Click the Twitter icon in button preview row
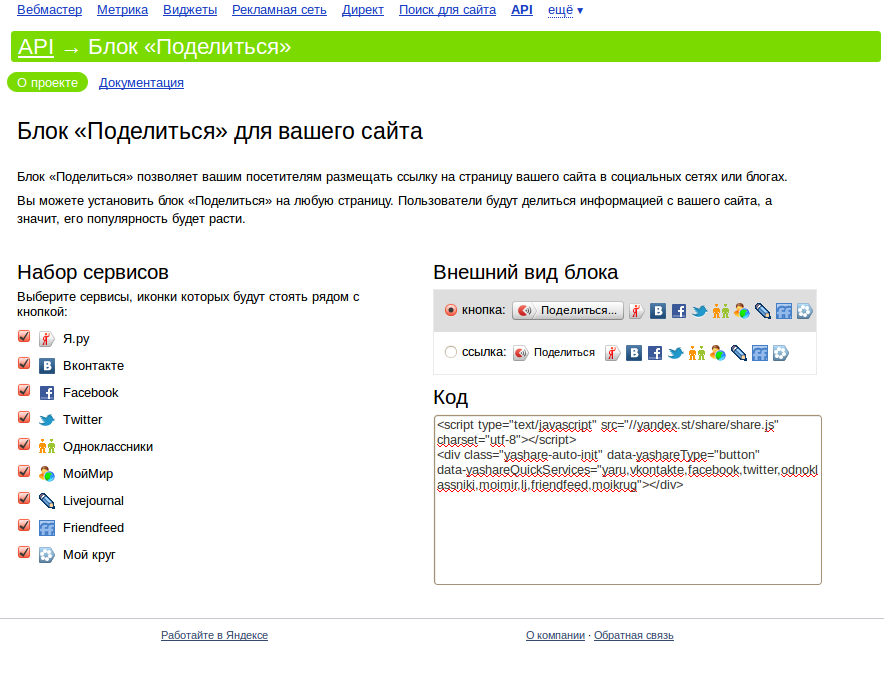 [700, 311]
